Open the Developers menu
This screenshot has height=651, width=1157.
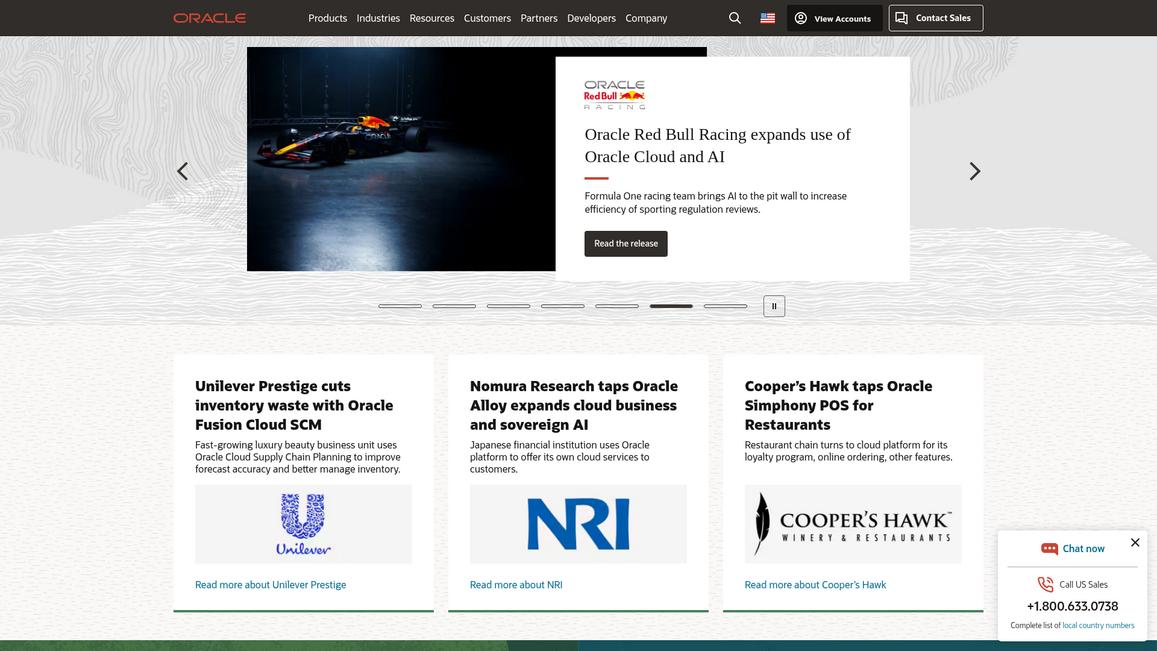point(591,18)
